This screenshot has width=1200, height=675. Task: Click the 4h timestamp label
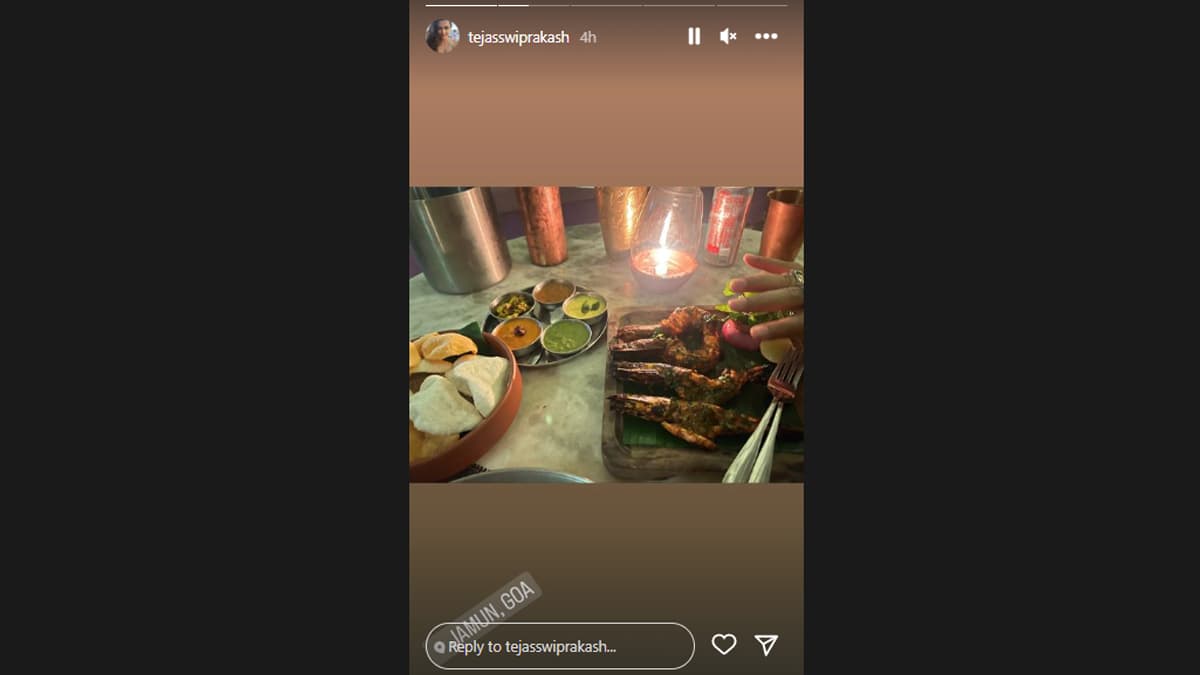588,37
